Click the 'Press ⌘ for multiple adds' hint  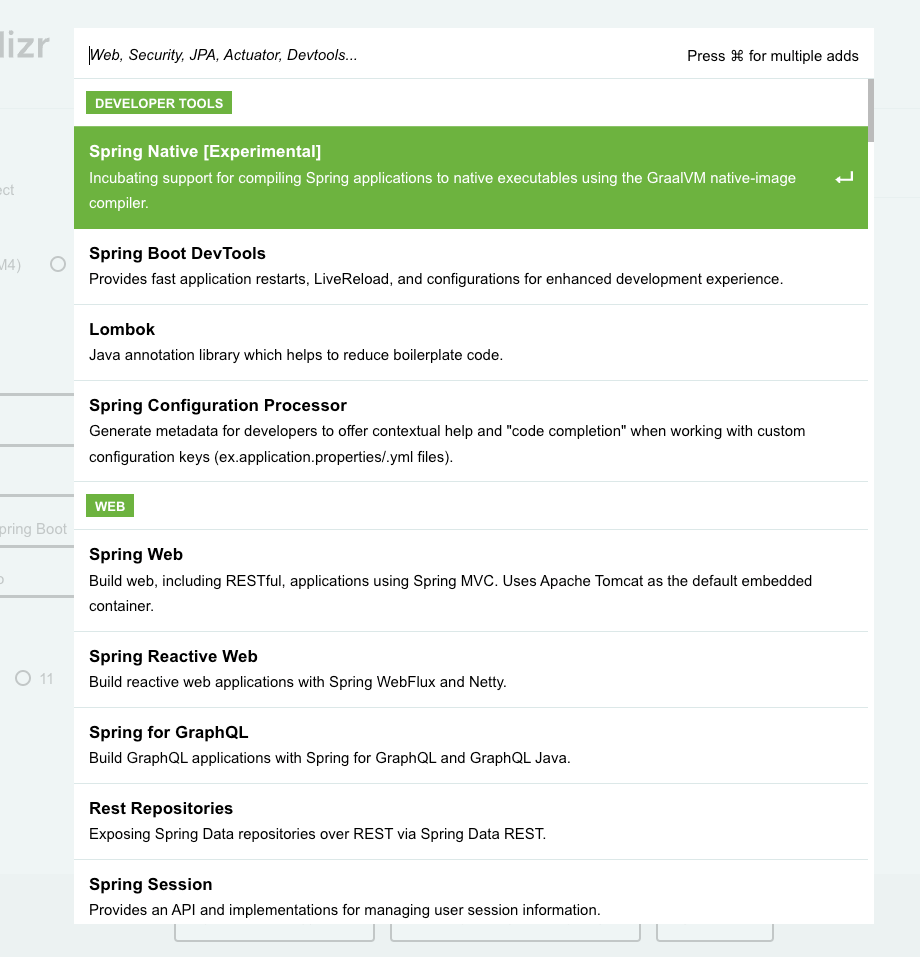click(x=772, y=56)
